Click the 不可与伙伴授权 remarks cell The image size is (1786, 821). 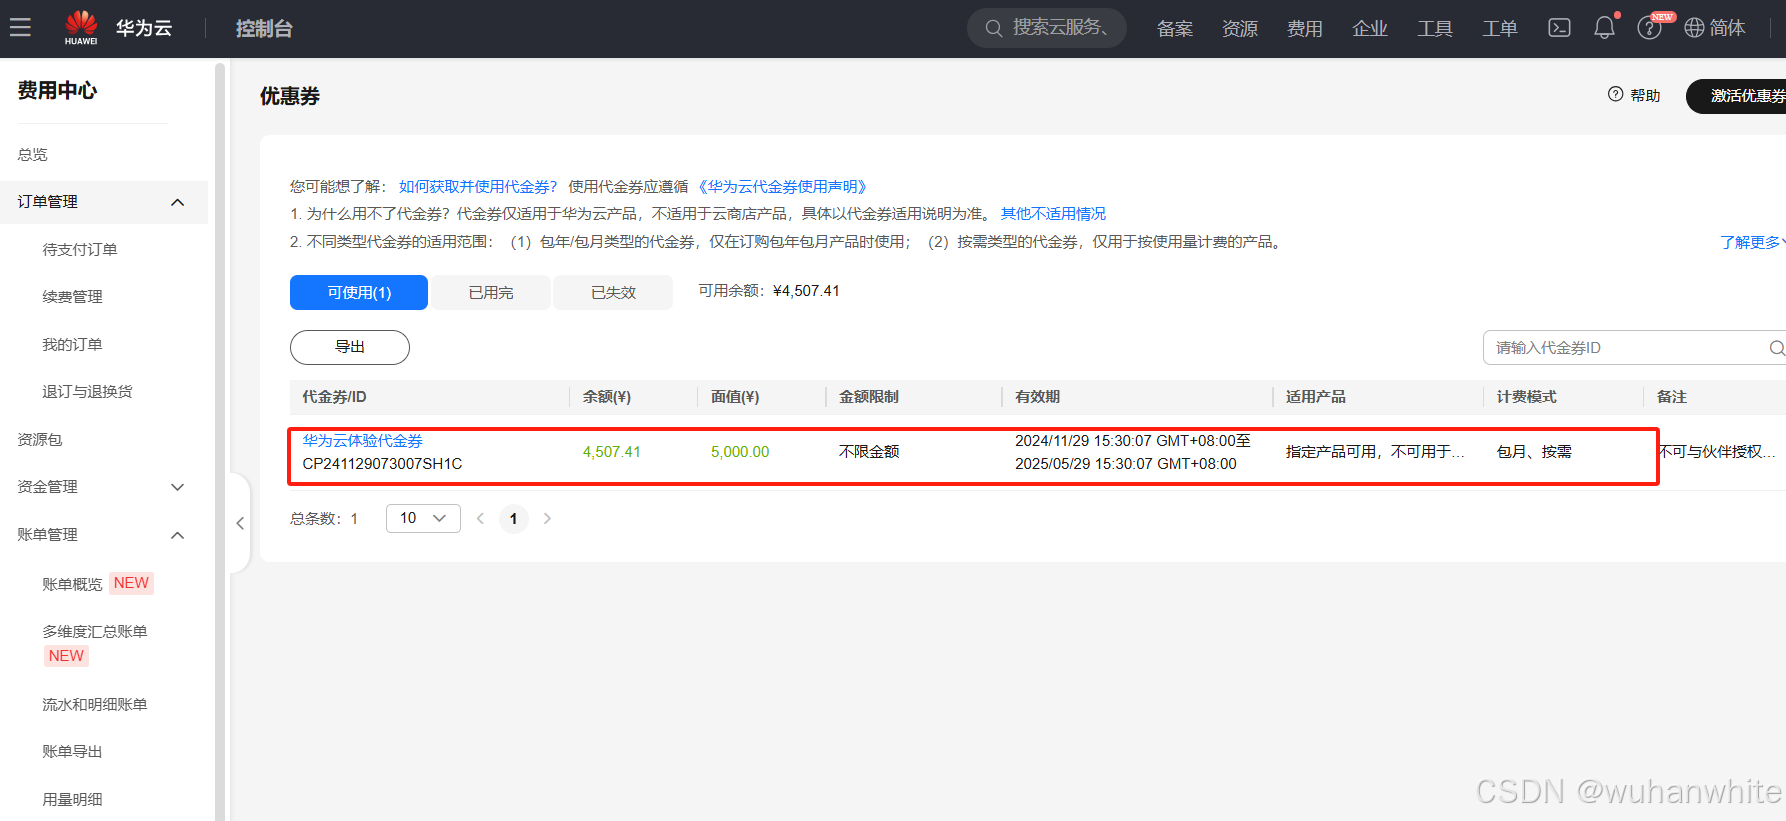(x=1717, y=452)
